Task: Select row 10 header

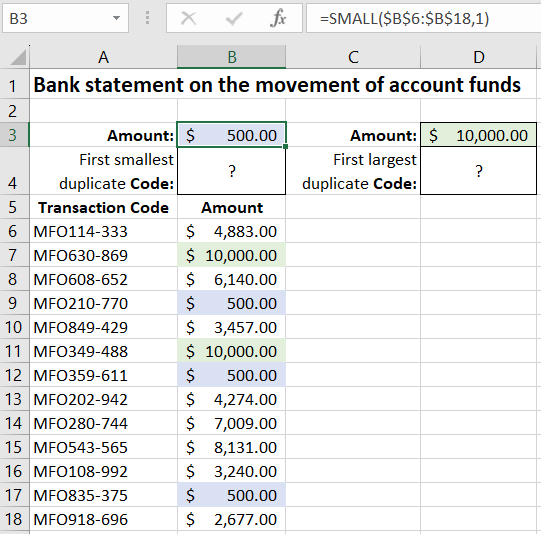Action: pyautogui.click(x=14, y=327)
